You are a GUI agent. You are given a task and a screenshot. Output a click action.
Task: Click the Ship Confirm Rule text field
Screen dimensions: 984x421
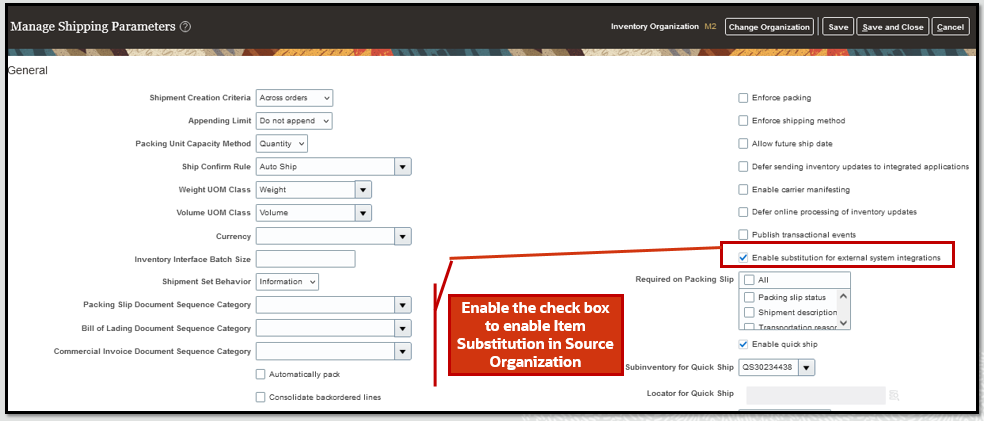click(x=325, y=167)
